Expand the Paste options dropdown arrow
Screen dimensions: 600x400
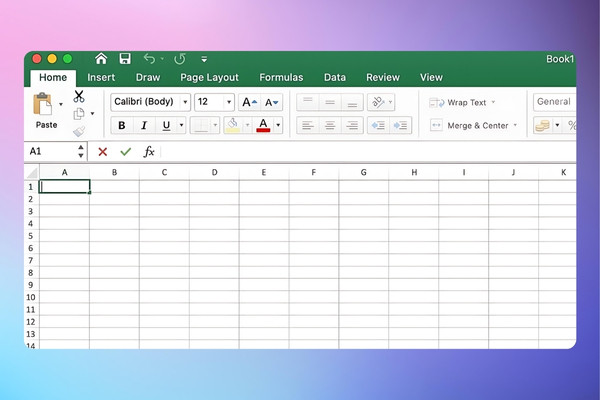click(x=61, y=104)
